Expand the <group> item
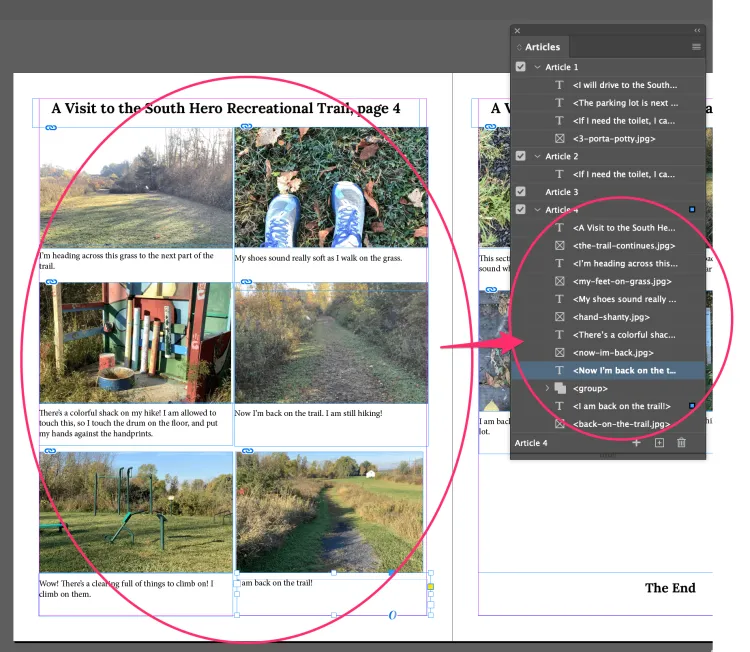This screenshot has height=652, width=750. point(546,388)
